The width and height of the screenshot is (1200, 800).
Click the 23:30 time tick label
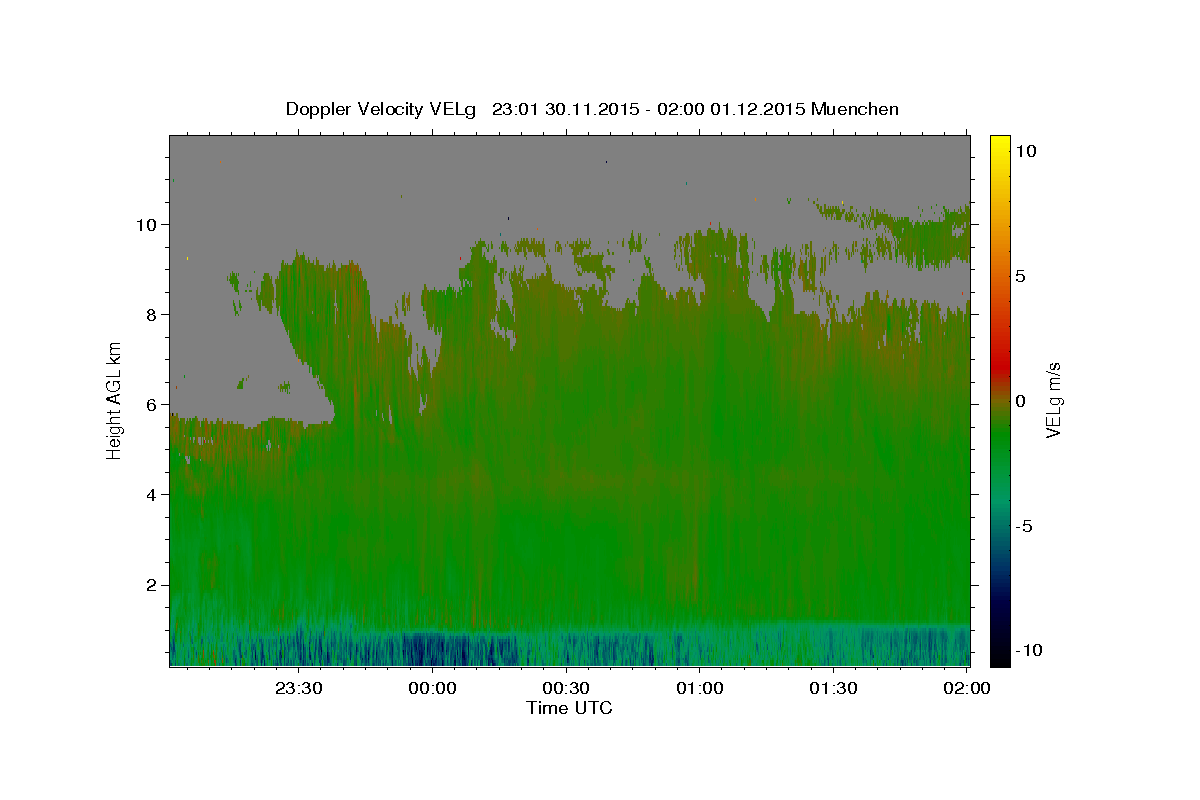(299, 688)
